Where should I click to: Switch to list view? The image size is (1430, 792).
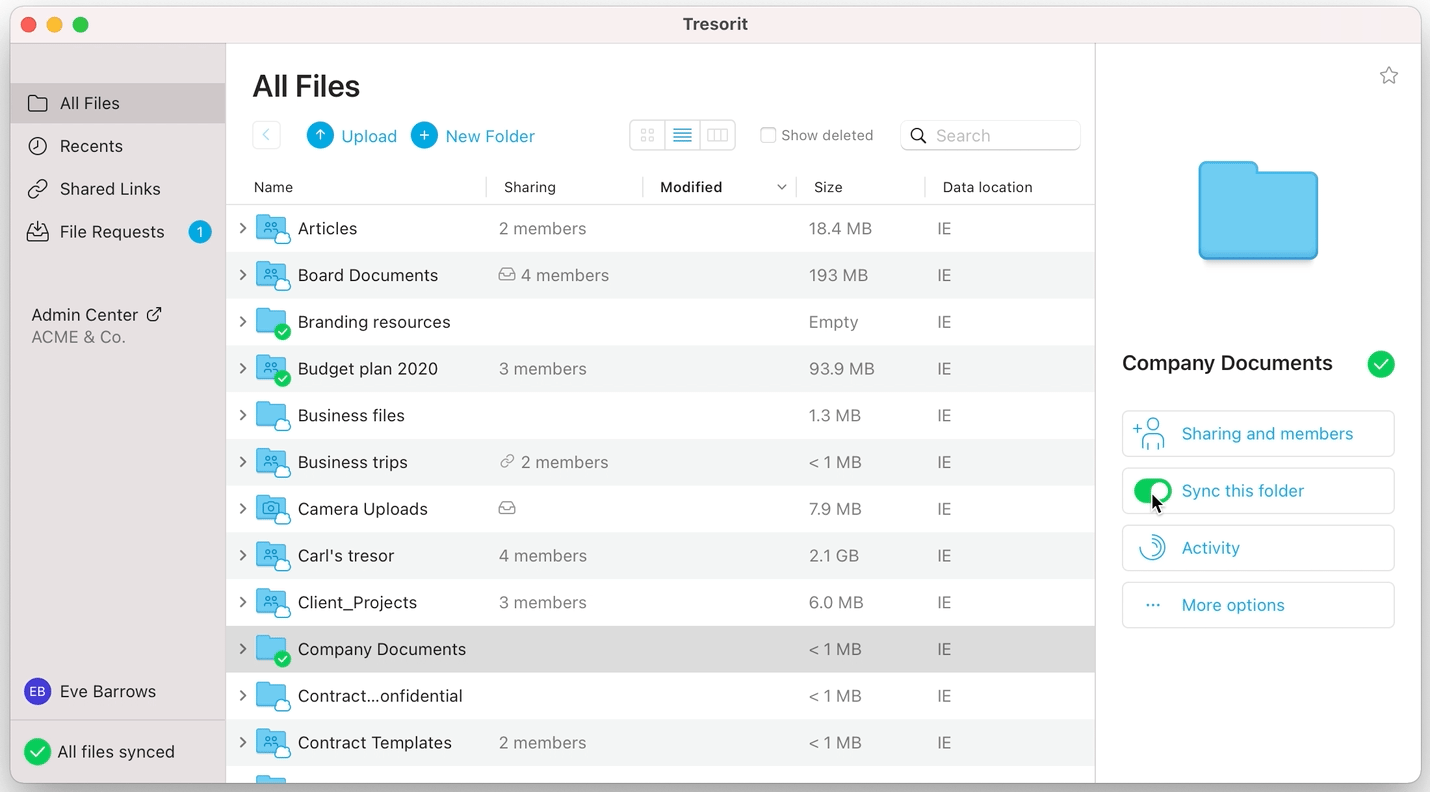pos(682,135)
